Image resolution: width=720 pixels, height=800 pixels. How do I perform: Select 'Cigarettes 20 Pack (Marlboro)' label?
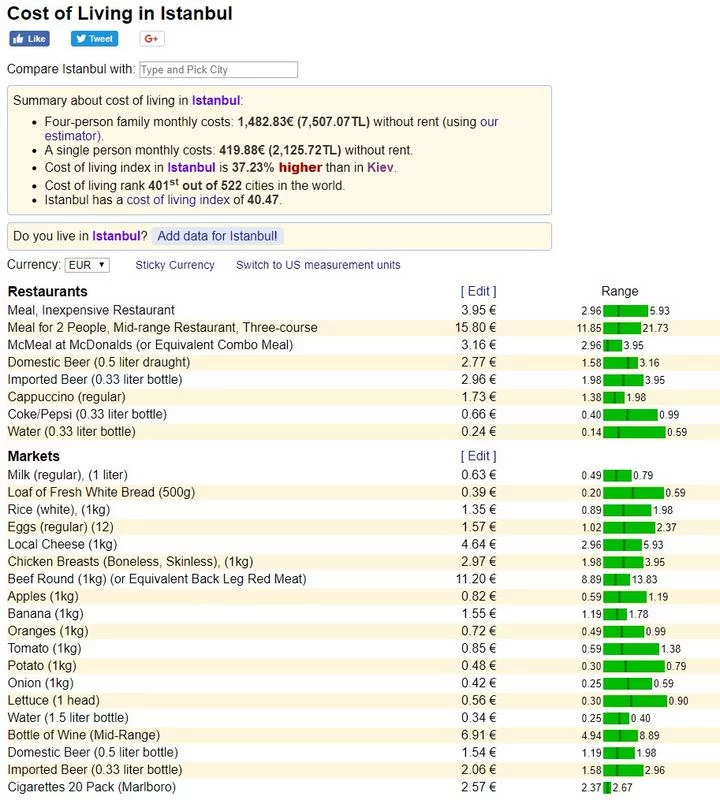tap(91, 787)
